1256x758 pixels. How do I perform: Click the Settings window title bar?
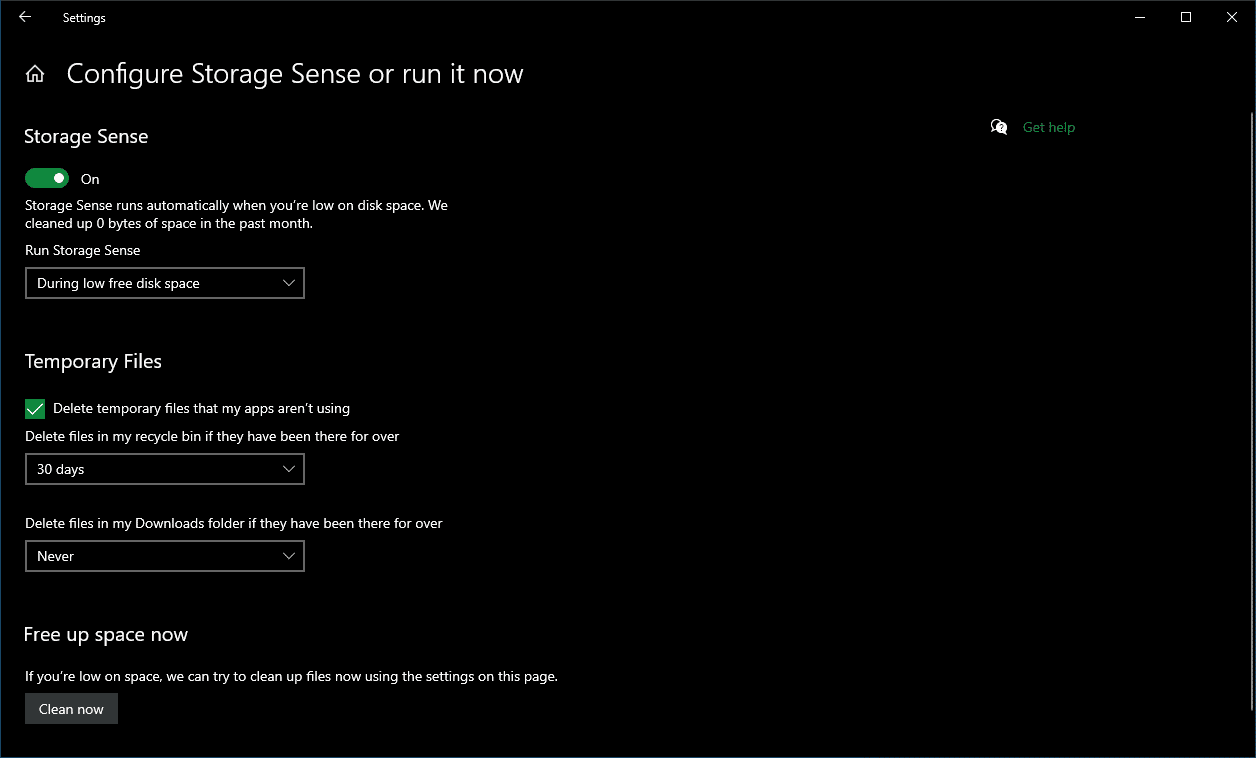click(600, 17)
